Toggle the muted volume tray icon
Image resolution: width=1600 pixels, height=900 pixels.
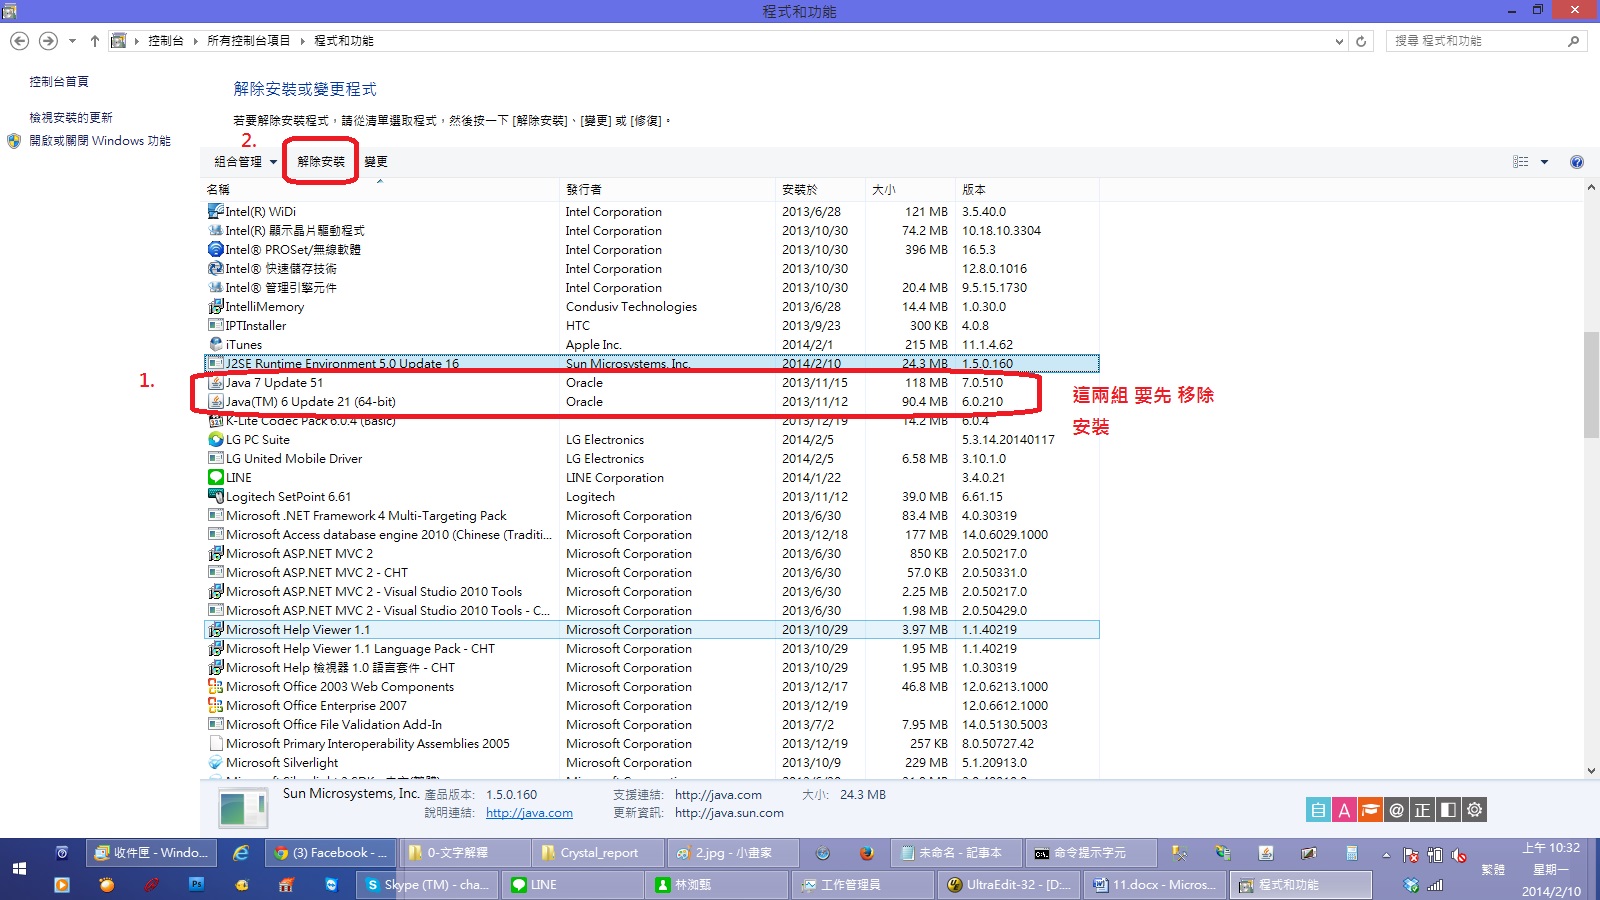tap(1459, 855)
